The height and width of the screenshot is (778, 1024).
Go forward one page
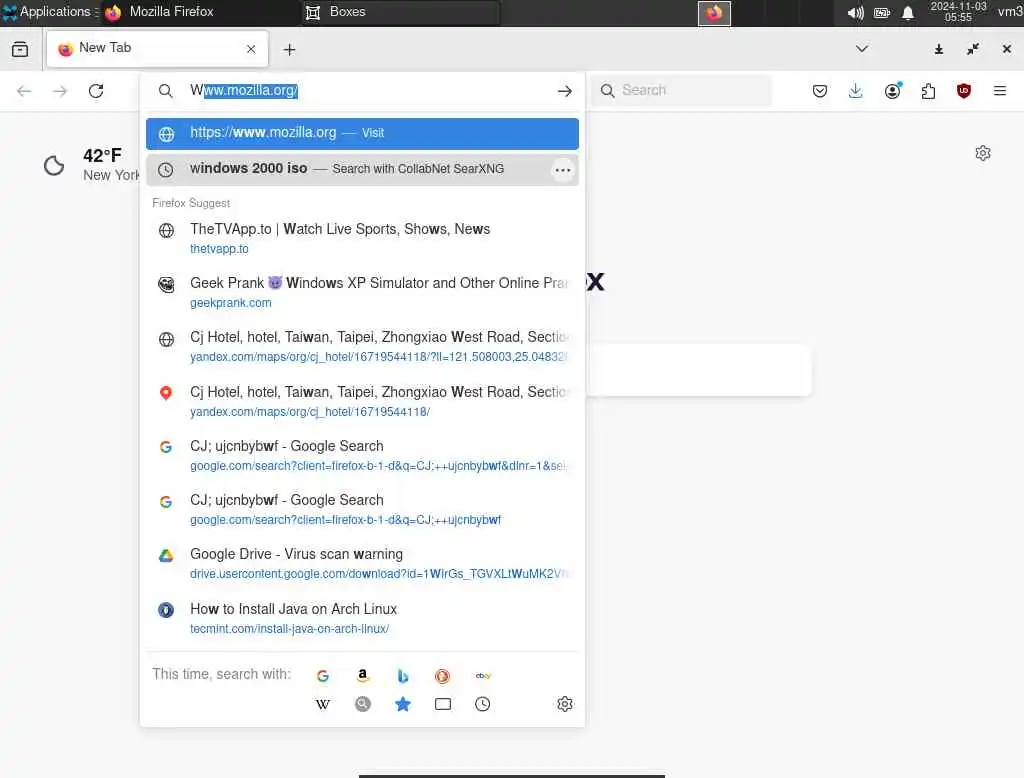[60, 91]
